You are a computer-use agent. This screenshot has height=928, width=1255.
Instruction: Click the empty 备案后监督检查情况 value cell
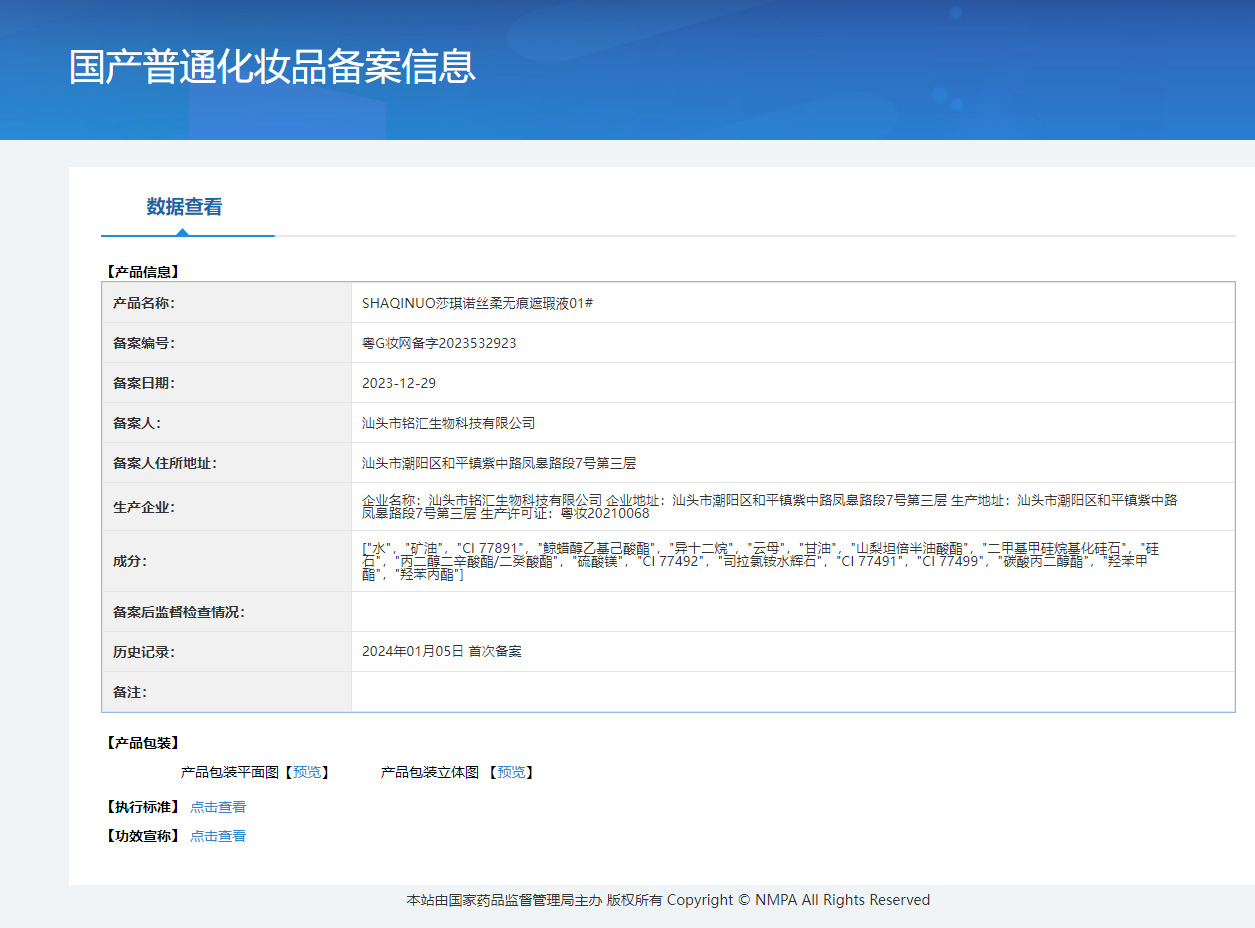pos(792,612)
